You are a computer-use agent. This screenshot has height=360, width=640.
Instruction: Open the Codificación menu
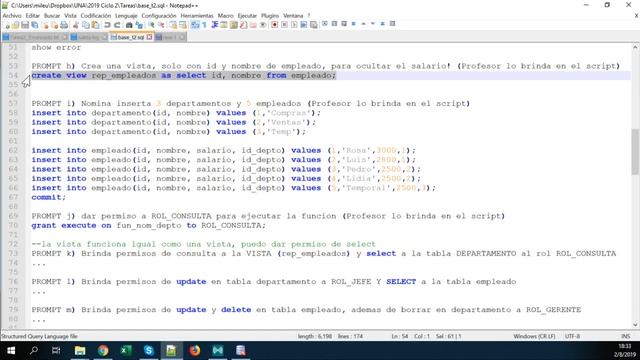click(x=96, y=16)
